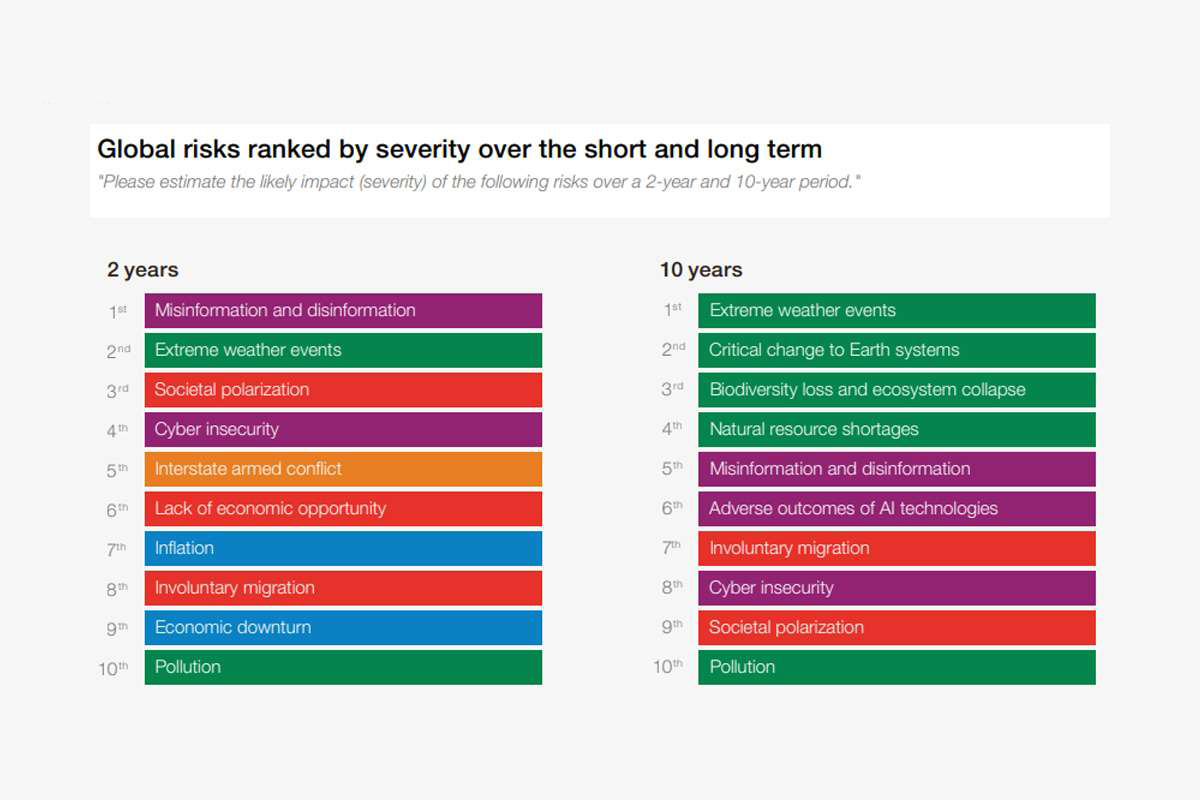Image resolution: width=1200 pixels, height=800 pixels.
Task: Click the chart title about global risks
Action: [459, 150]
